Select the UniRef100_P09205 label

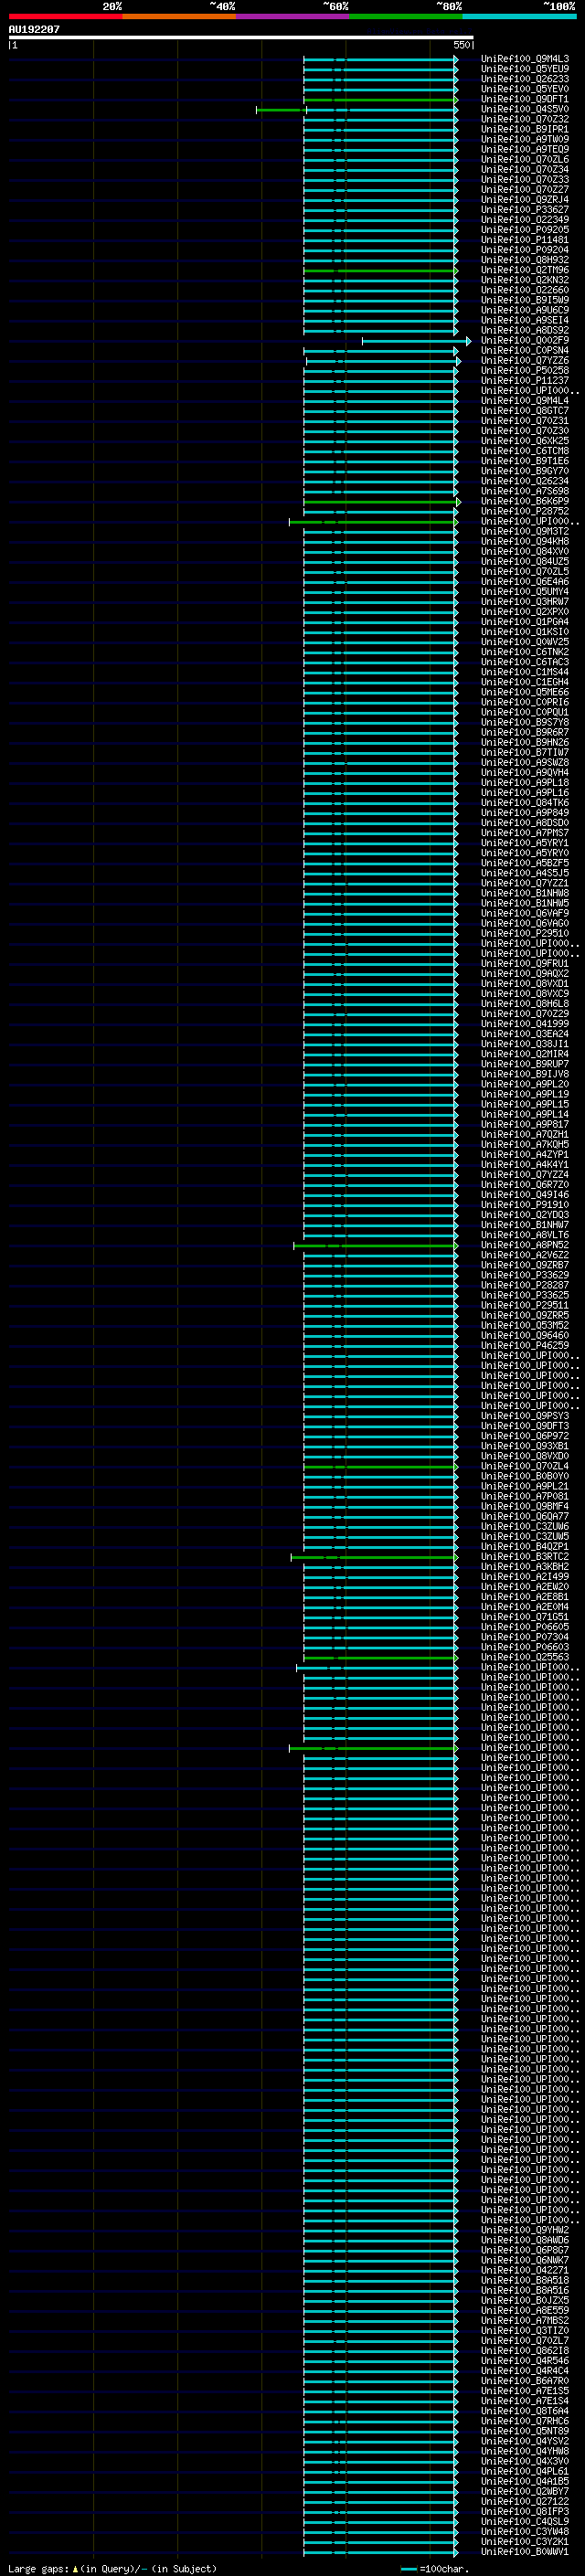tap(525, 230)
